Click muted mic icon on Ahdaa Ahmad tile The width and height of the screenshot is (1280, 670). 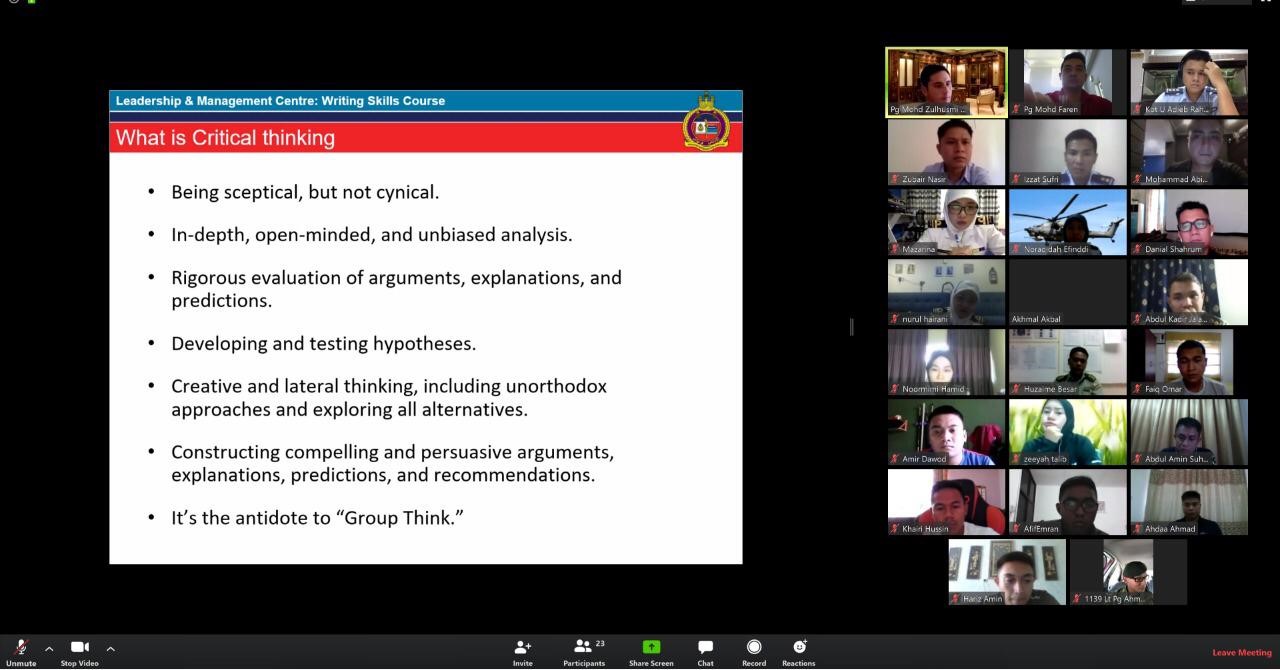pos(1137,529)
